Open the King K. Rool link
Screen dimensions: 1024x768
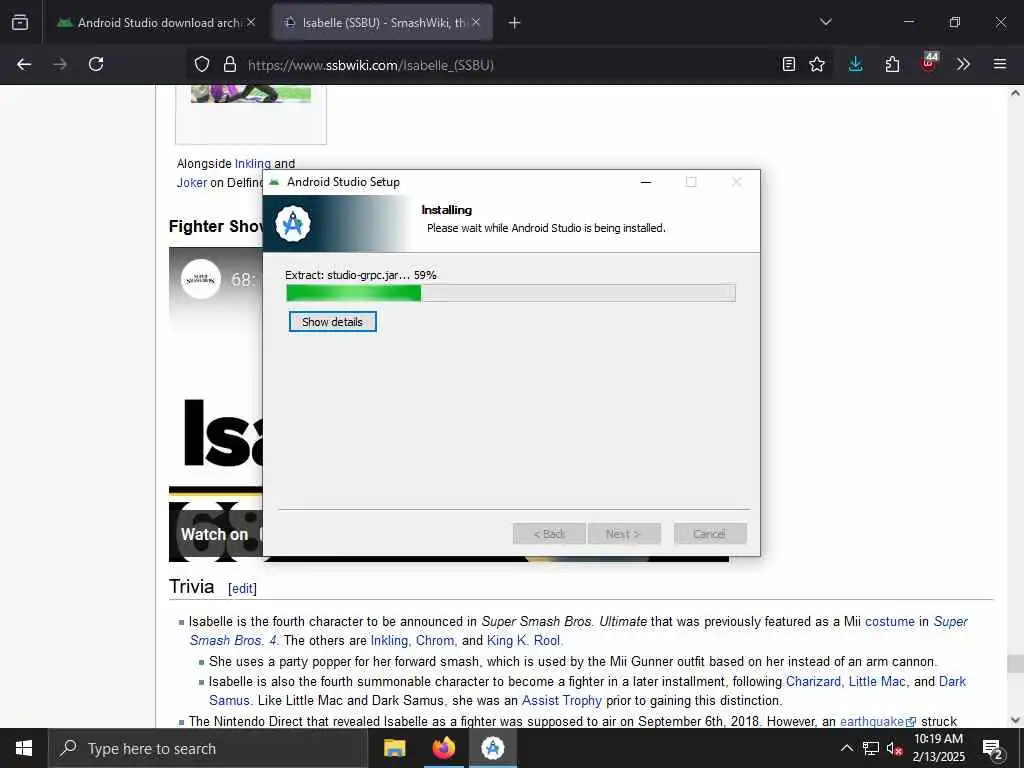523,641
